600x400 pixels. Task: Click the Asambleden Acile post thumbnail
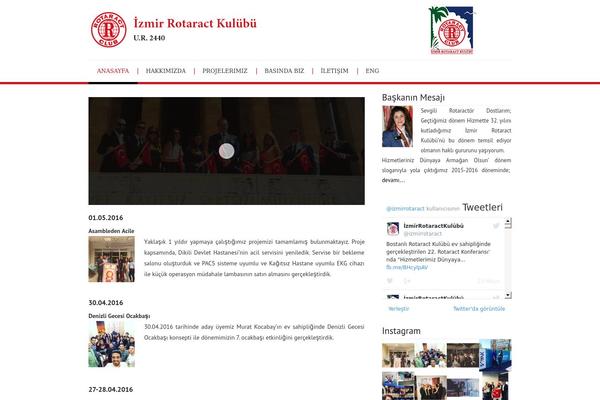(x=111, y=259)
